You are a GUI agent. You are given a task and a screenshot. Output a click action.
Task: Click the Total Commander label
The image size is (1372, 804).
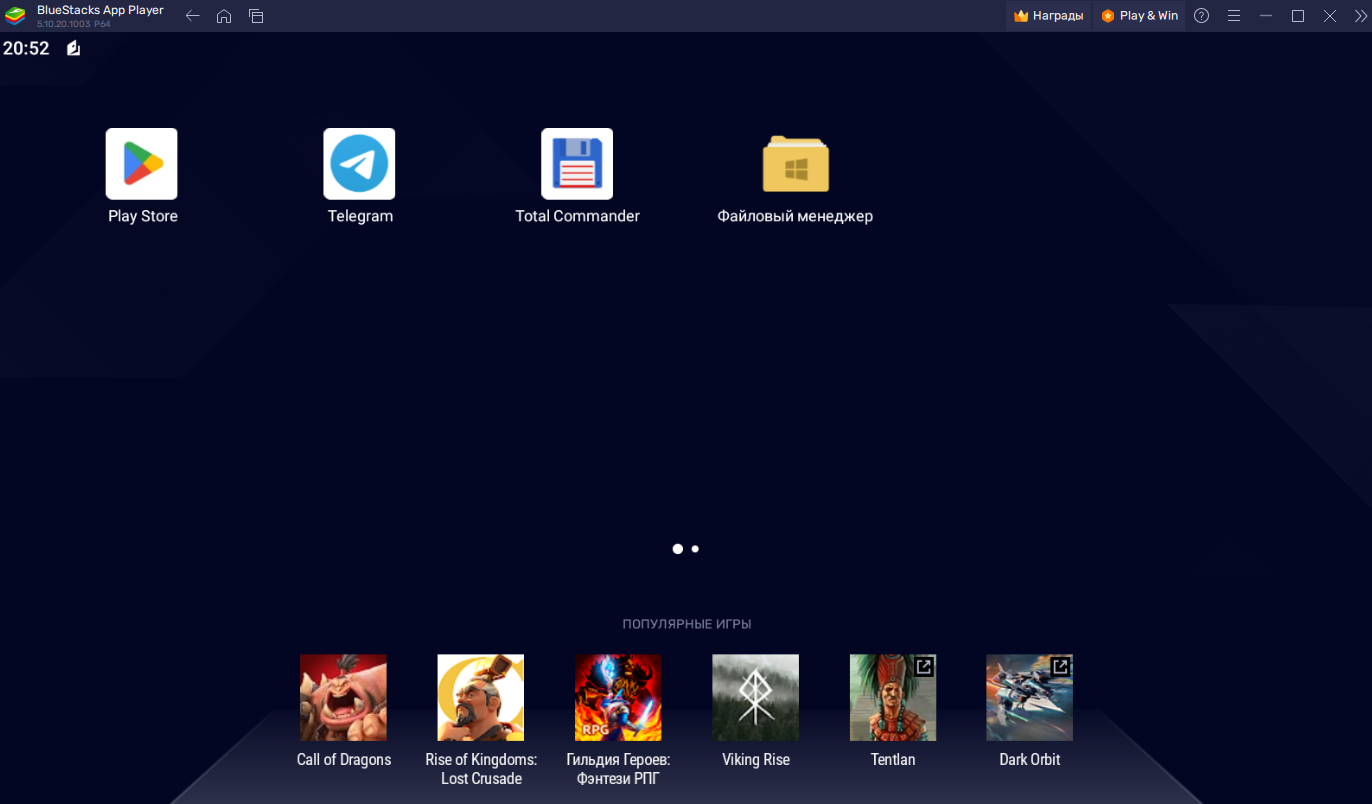click(577, 216)
